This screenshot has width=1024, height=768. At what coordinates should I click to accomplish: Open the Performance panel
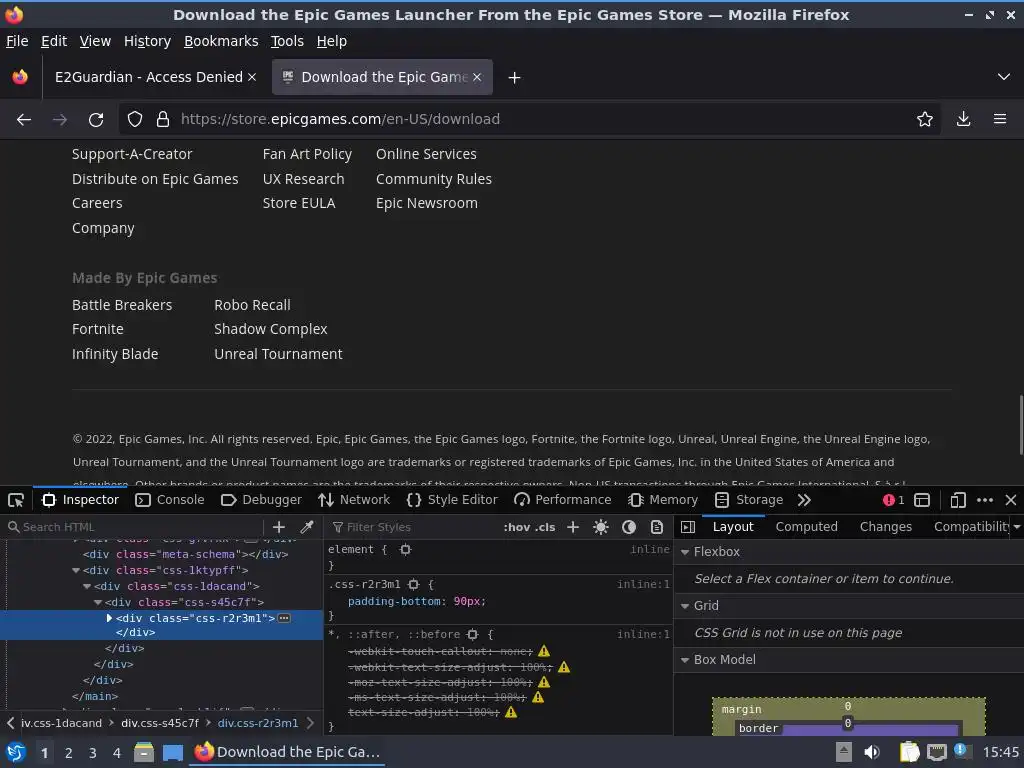(x=562, y=500)
